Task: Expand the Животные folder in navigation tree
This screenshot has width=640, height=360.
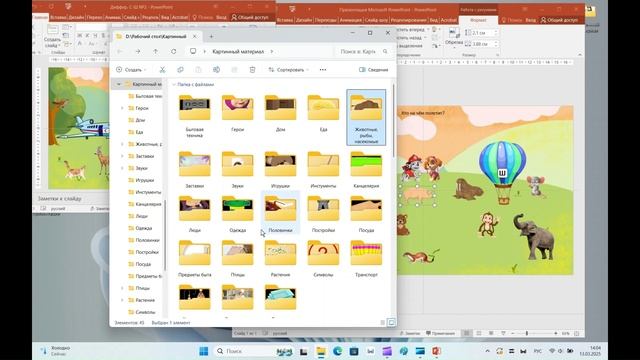Action: coord(122,144)
